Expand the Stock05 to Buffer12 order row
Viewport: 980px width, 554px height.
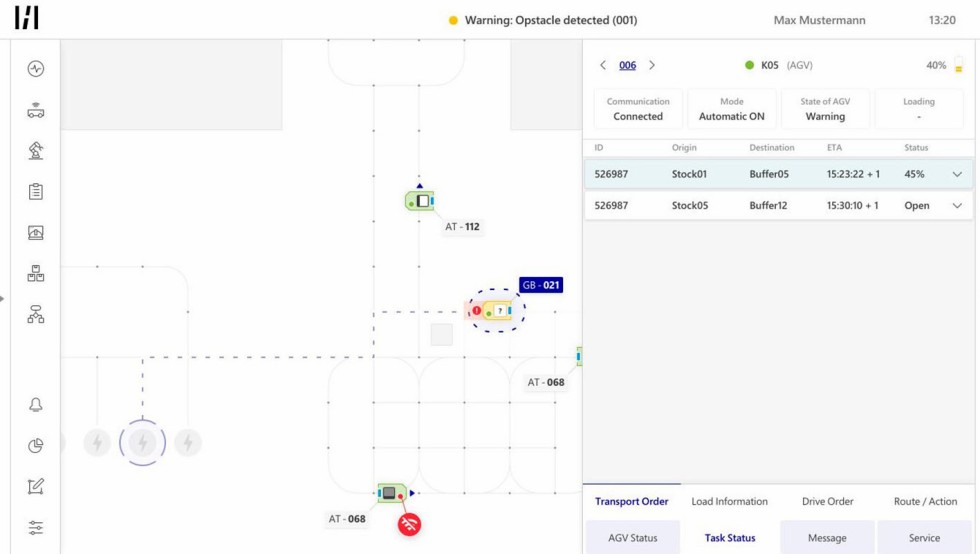[957, 206]
